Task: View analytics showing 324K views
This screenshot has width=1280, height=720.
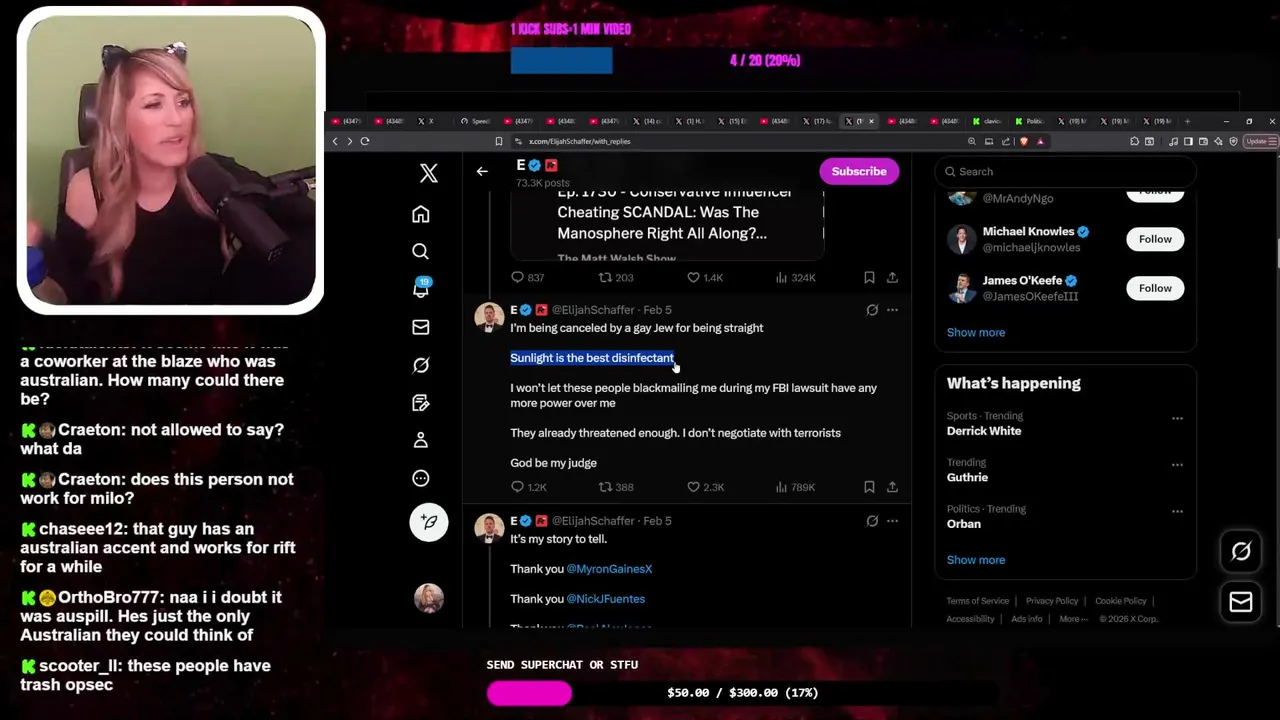Action: pyautogui.click(x=796, y=277)
